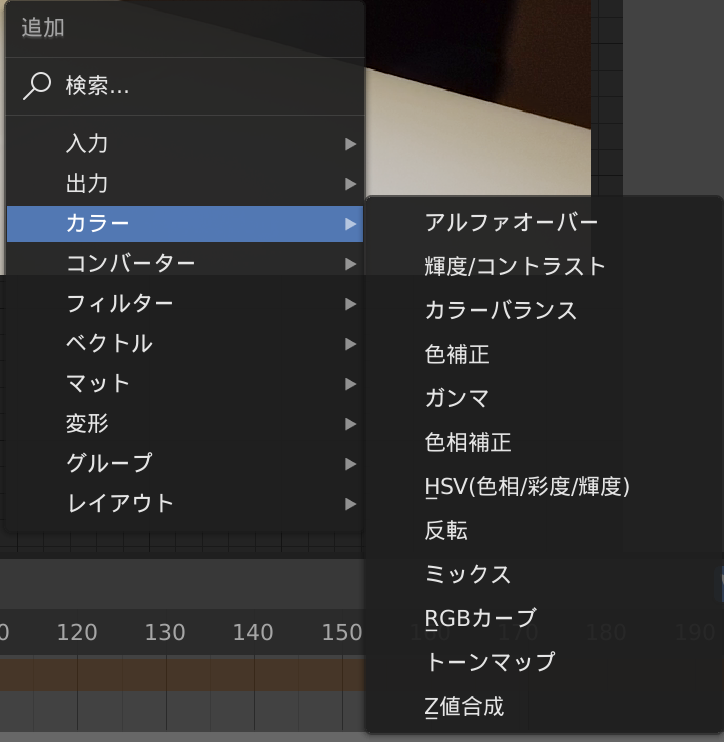Open the コンバーター submenu
This screenshot has height=742, width=724.
click(185, 264)
